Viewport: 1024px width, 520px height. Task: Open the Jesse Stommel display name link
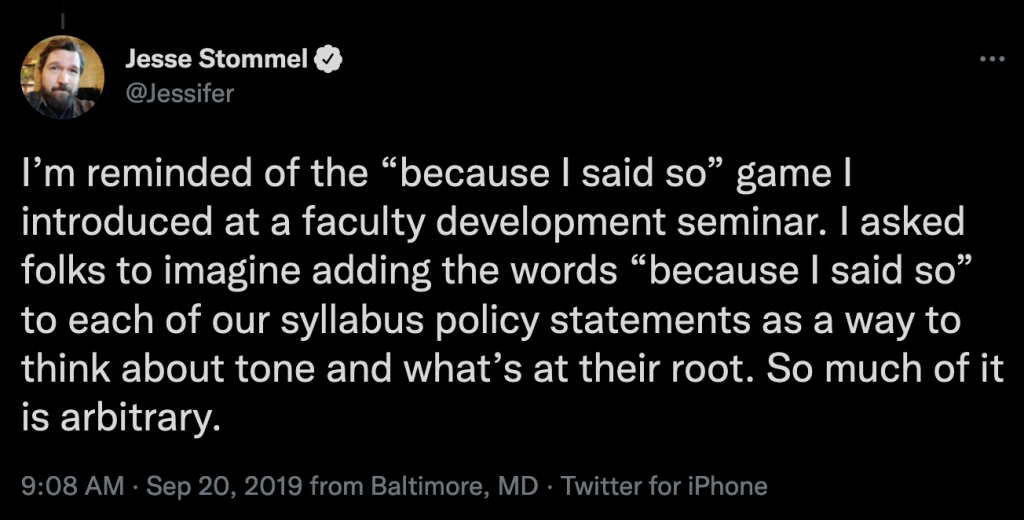(x=216, y=60)
